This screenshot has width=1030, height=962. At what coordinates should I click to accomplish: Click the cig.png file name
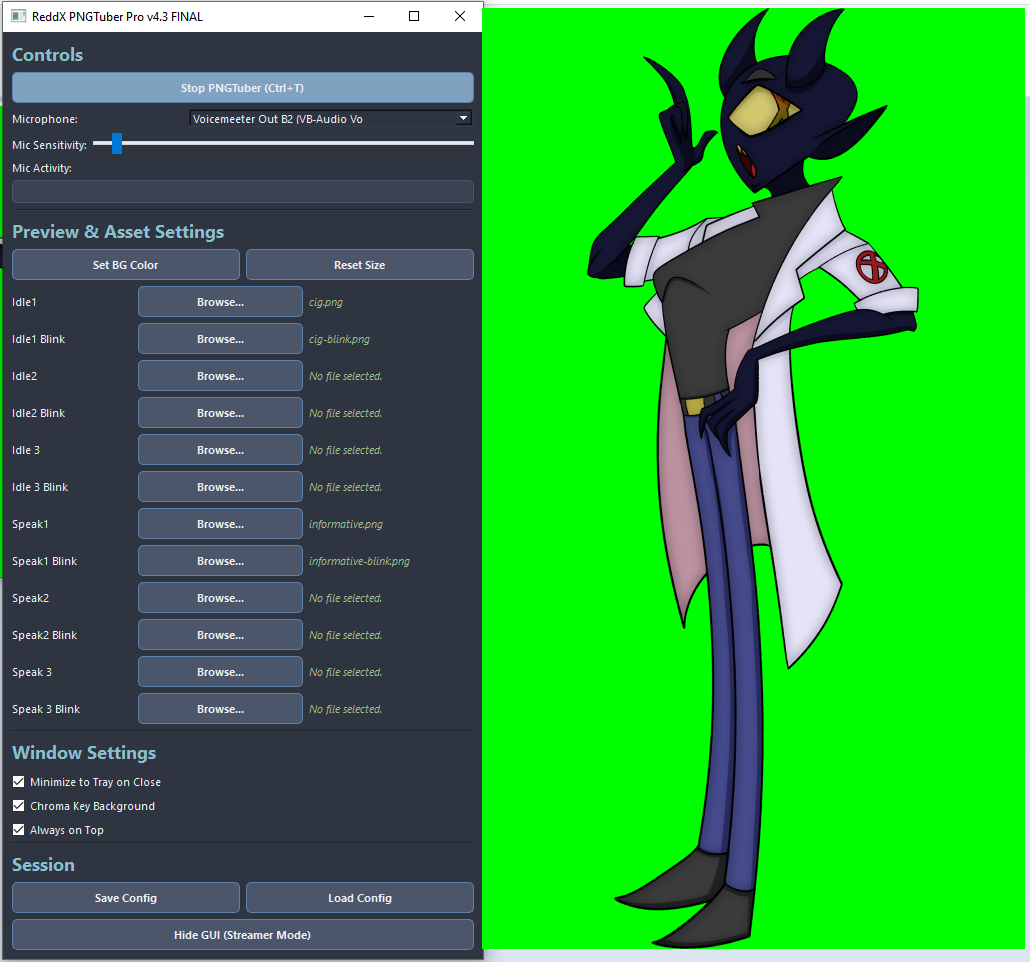(326, 302)
